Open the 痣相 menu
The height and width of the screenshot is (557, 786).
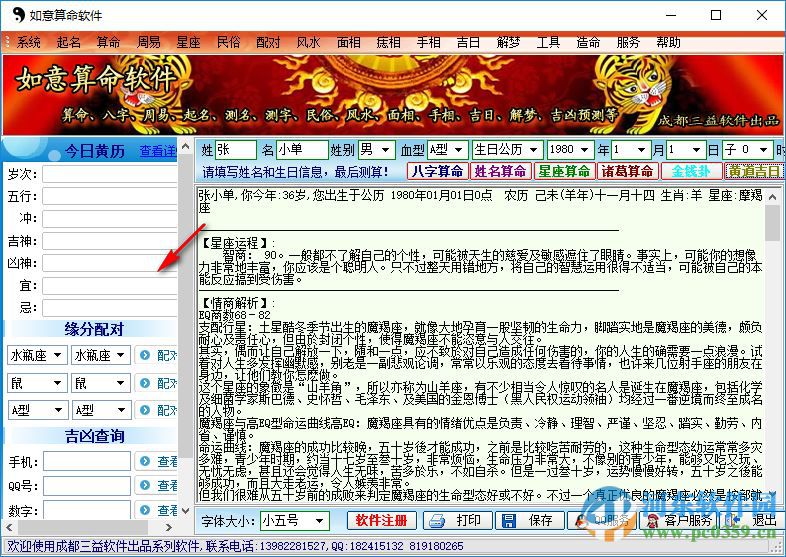click(x=388, y=43)
